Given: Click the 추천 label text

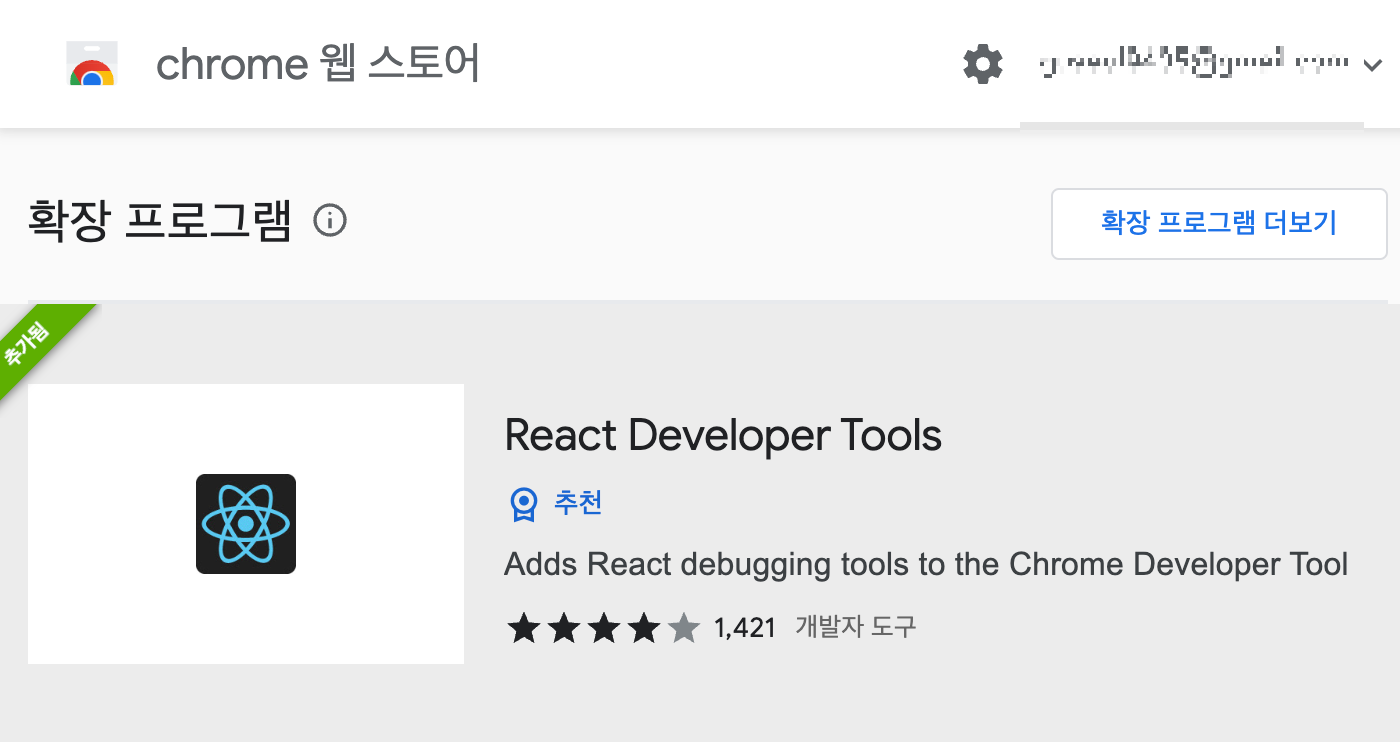Looking at the screenshot, I should 578,502.
